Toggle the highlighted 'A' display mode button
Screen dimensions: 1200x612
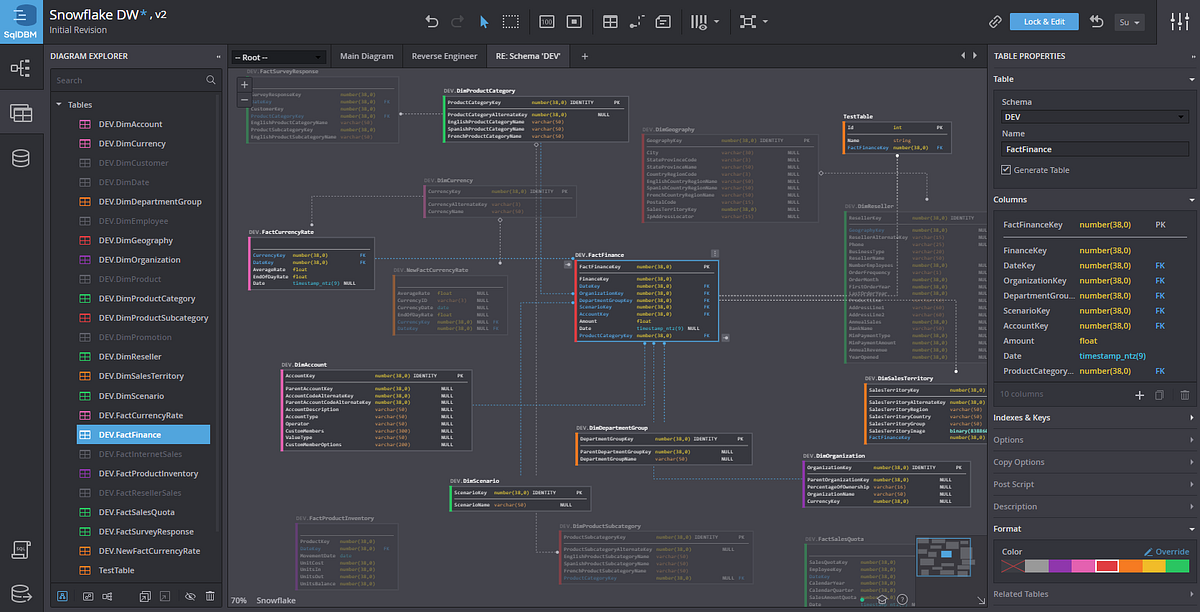coord(62,596)
